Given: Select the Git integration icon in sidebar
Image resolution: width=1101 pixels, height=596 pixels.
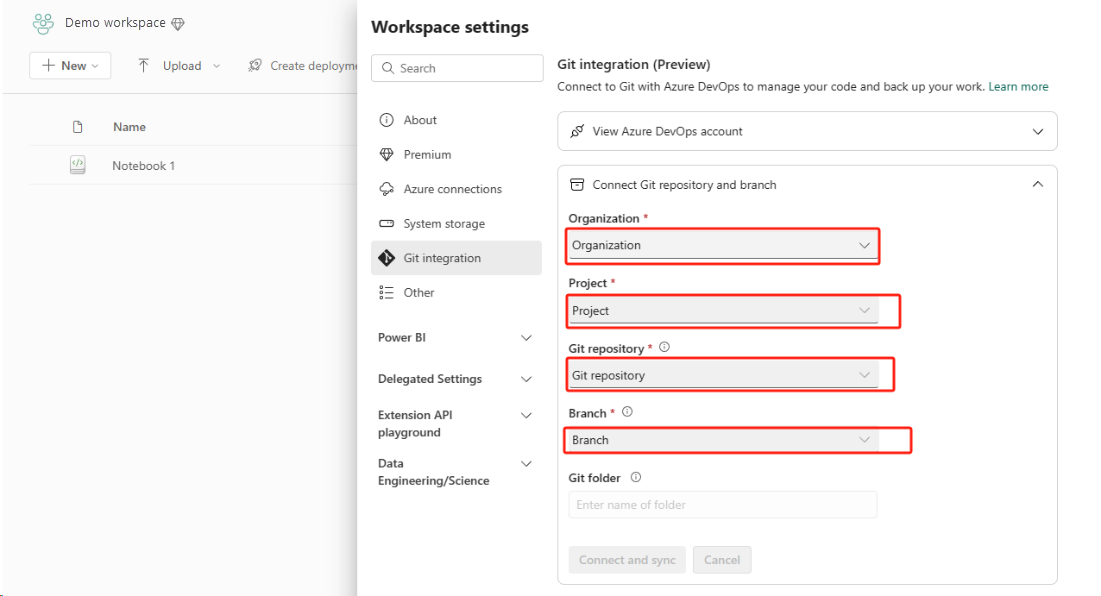Looking at the screenshot, I should (x=386, y=258).
